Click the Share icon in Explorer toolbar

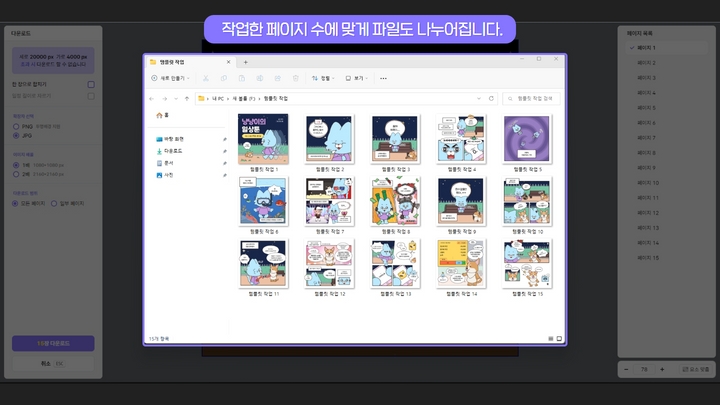pos(277,79)
